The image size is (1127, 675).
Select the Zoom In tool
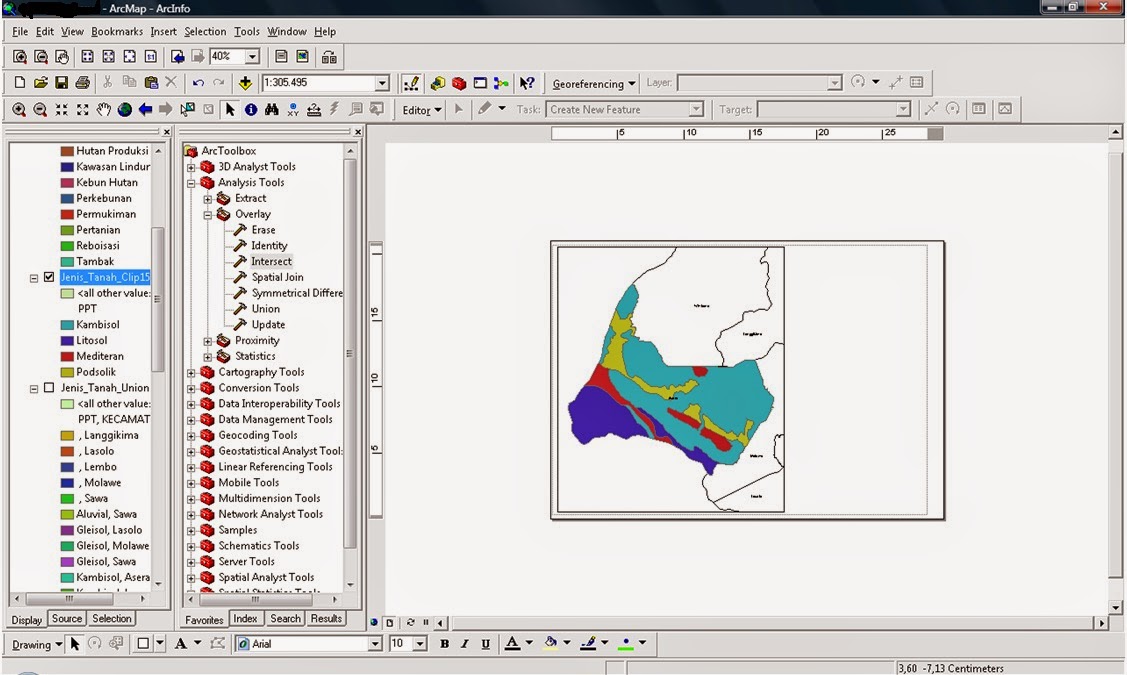pos(18,110)
